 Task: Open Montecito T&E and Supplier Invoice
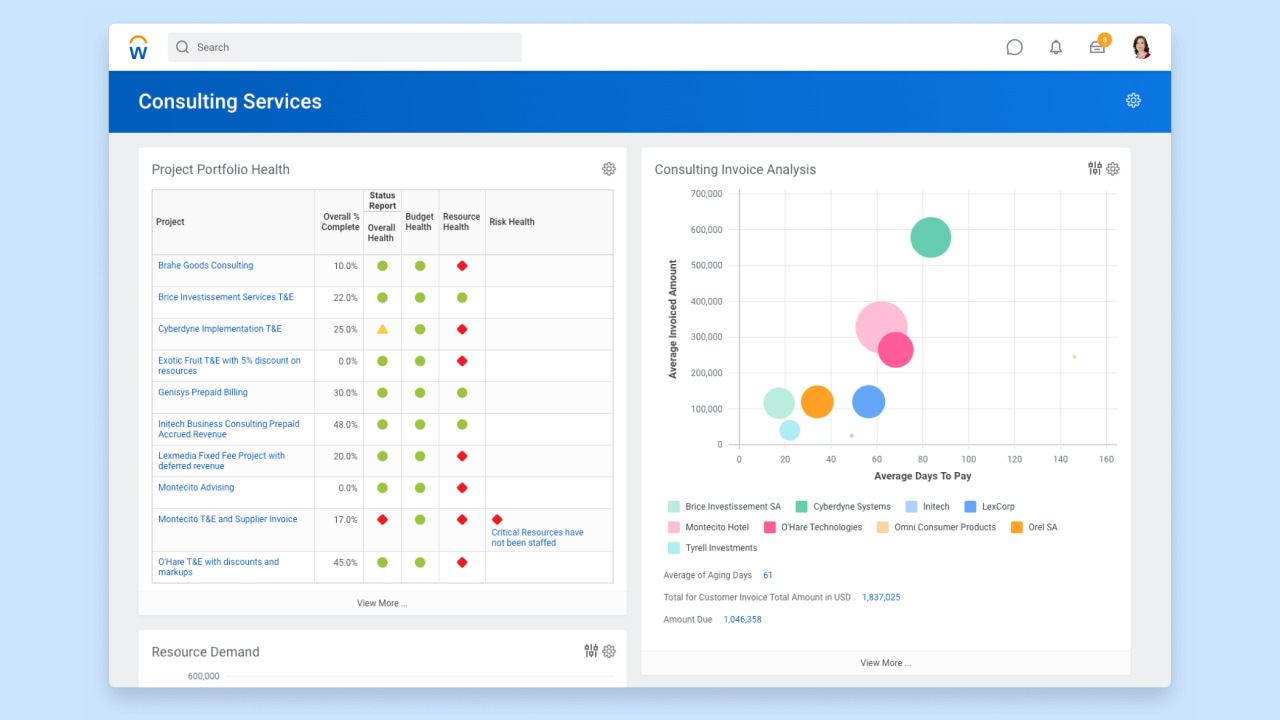tap(228, 519)
